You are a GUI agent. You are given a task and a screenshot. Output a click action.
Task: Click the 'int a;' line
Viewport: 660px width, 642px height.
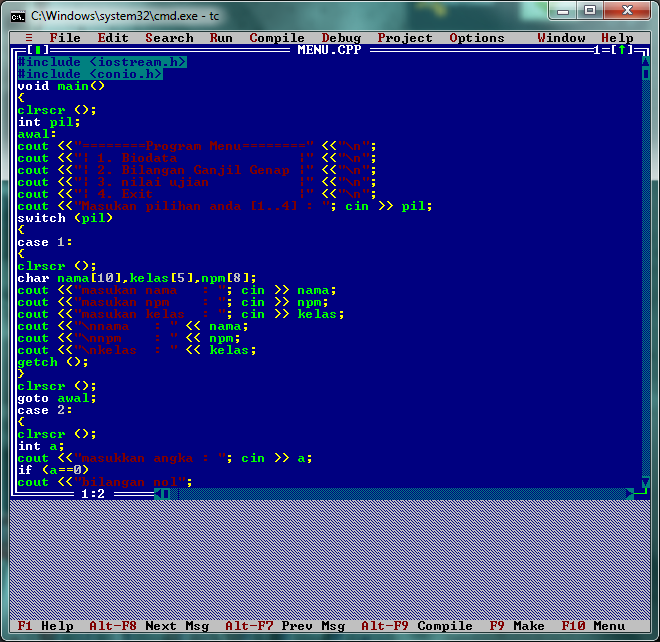(41, 446)
